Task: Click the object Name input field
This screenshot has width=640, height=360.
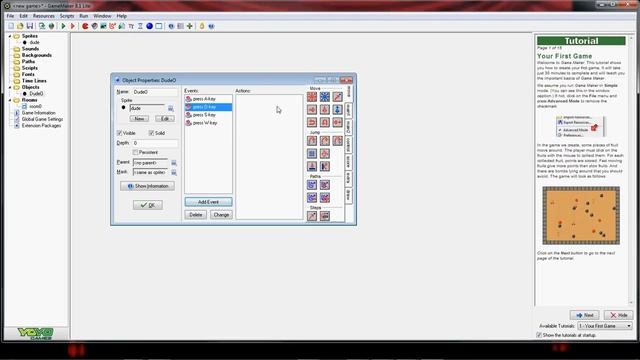Action: click(x=155, y=92)
